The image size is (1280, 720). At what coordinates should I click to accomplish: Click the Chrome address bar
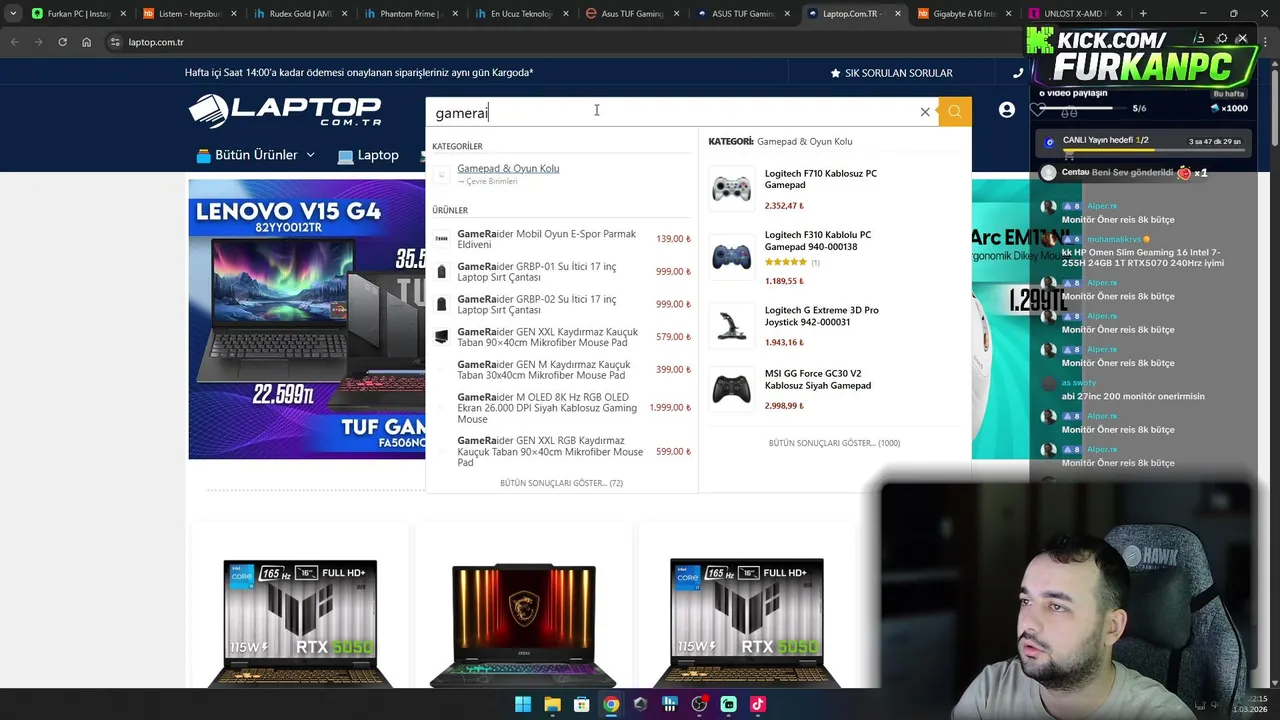pyautogui.click(x=560, y=42)
